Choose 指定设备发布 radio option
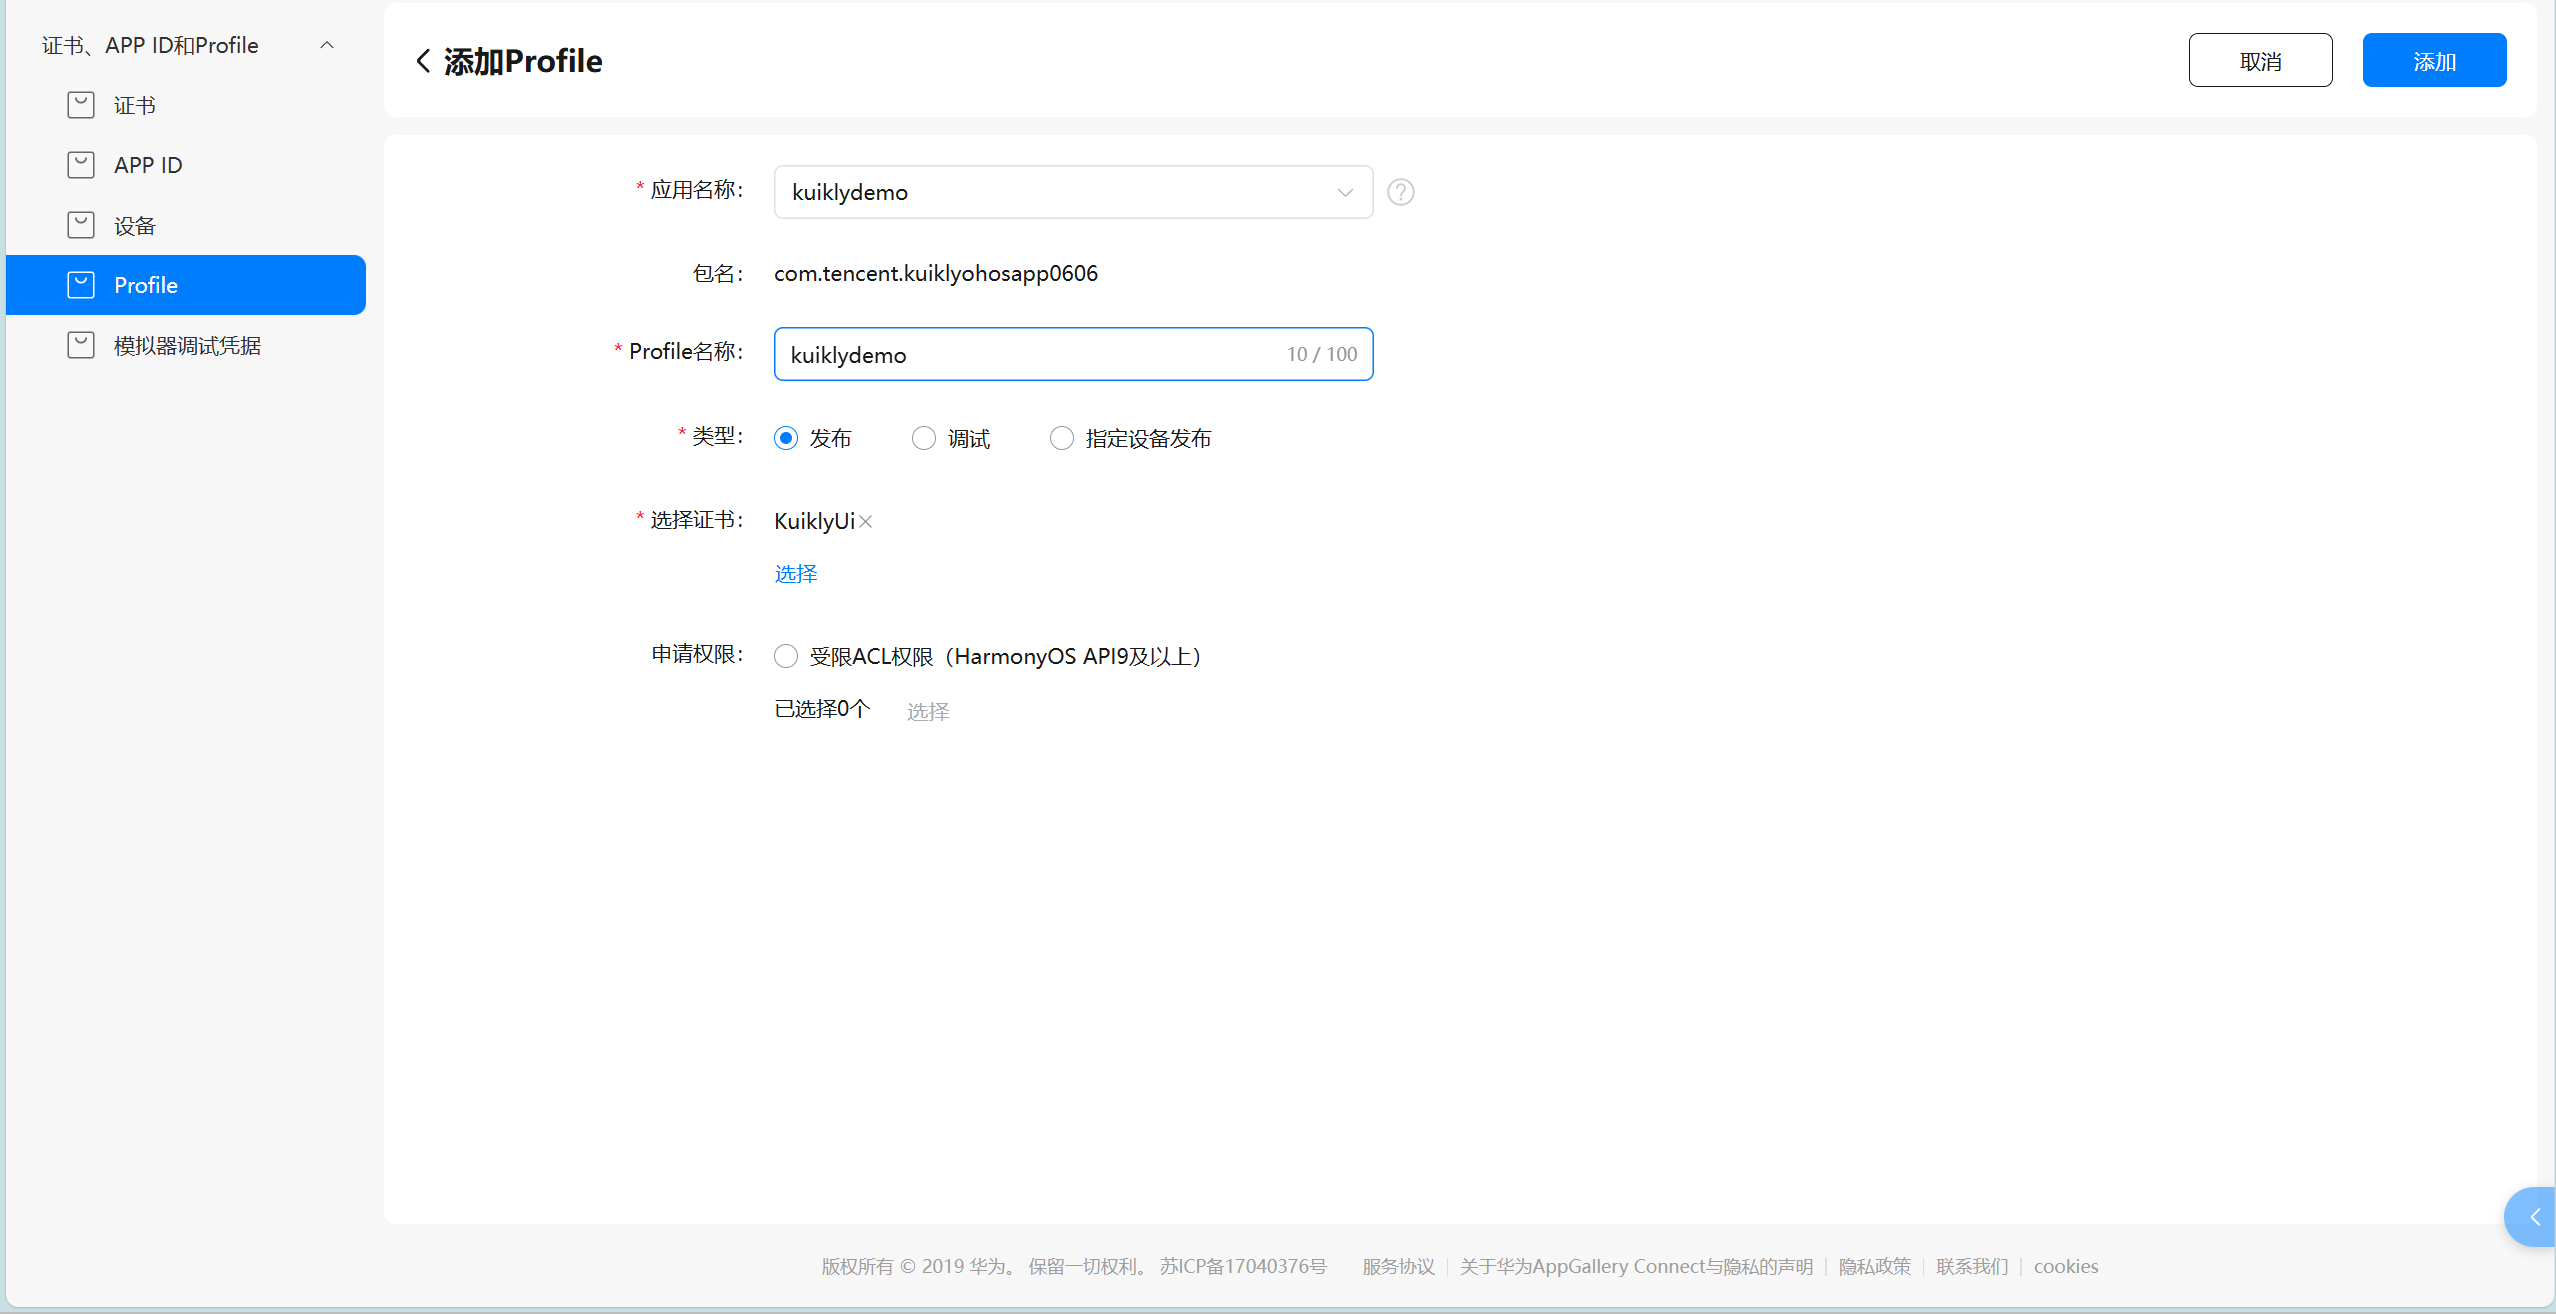This screenshot has height=1314, width=2556. click(1062, 438)
